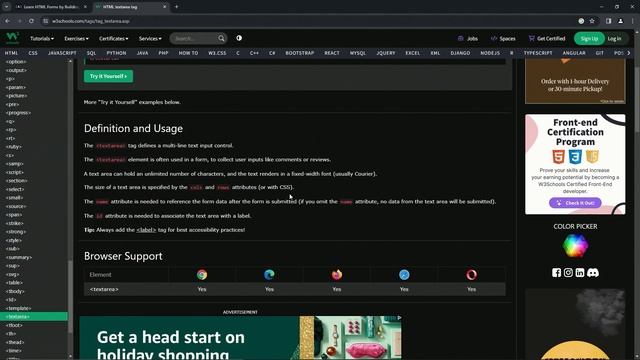The width and height of the screenshot is (640, 360).
Task: Open Spaces in the top bar
Action: [x=503, y=39]
